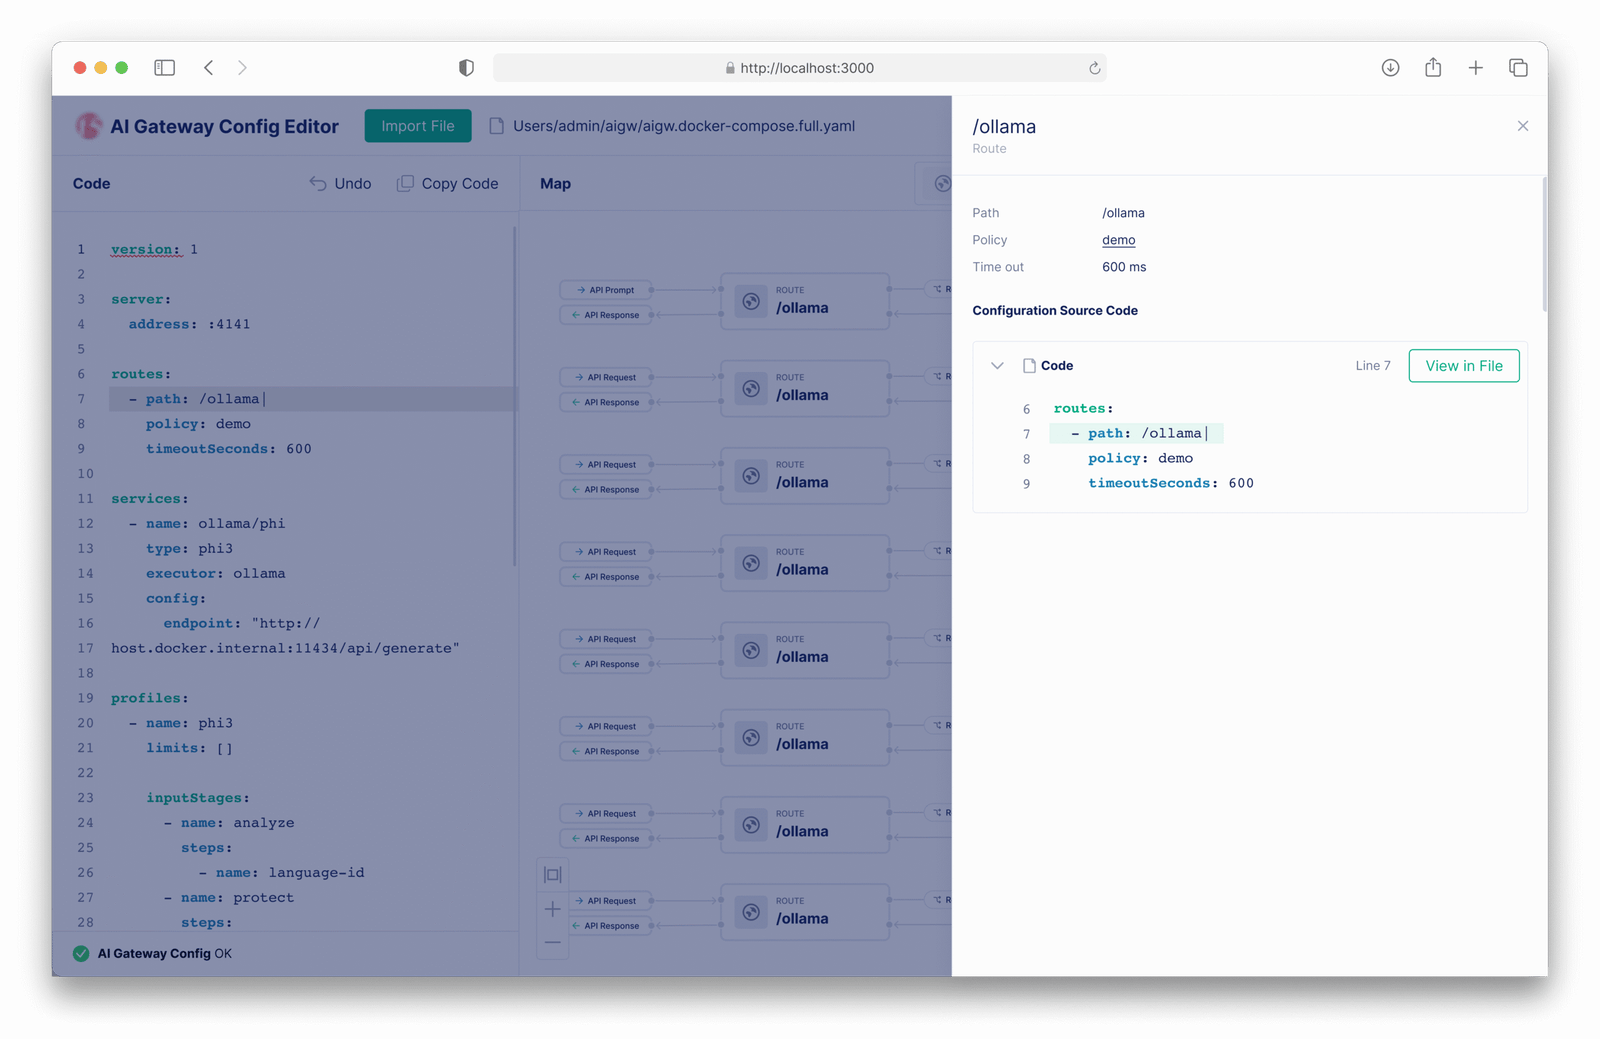Viewport: 1600px width, 1039px height.
Task: Click the browser back arrow
Action: [209, 68]
